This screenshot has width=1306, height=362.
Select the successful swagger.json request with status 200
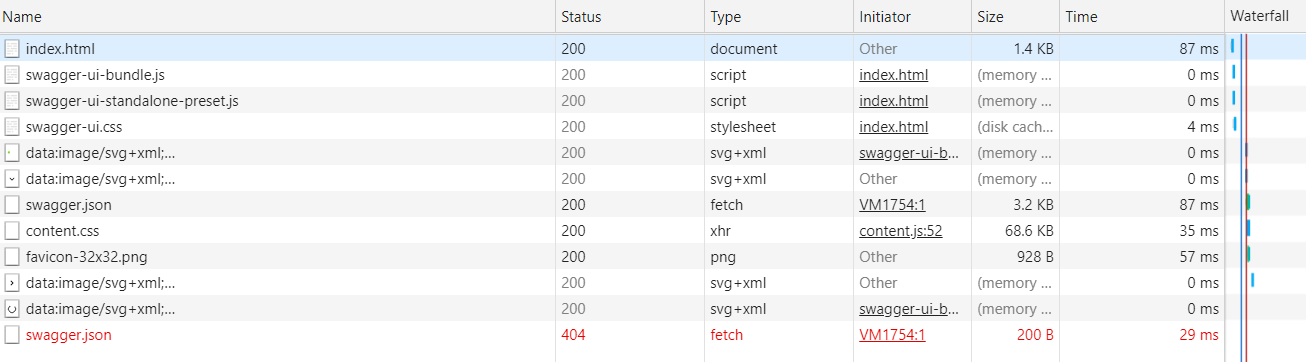coord(68,204)
